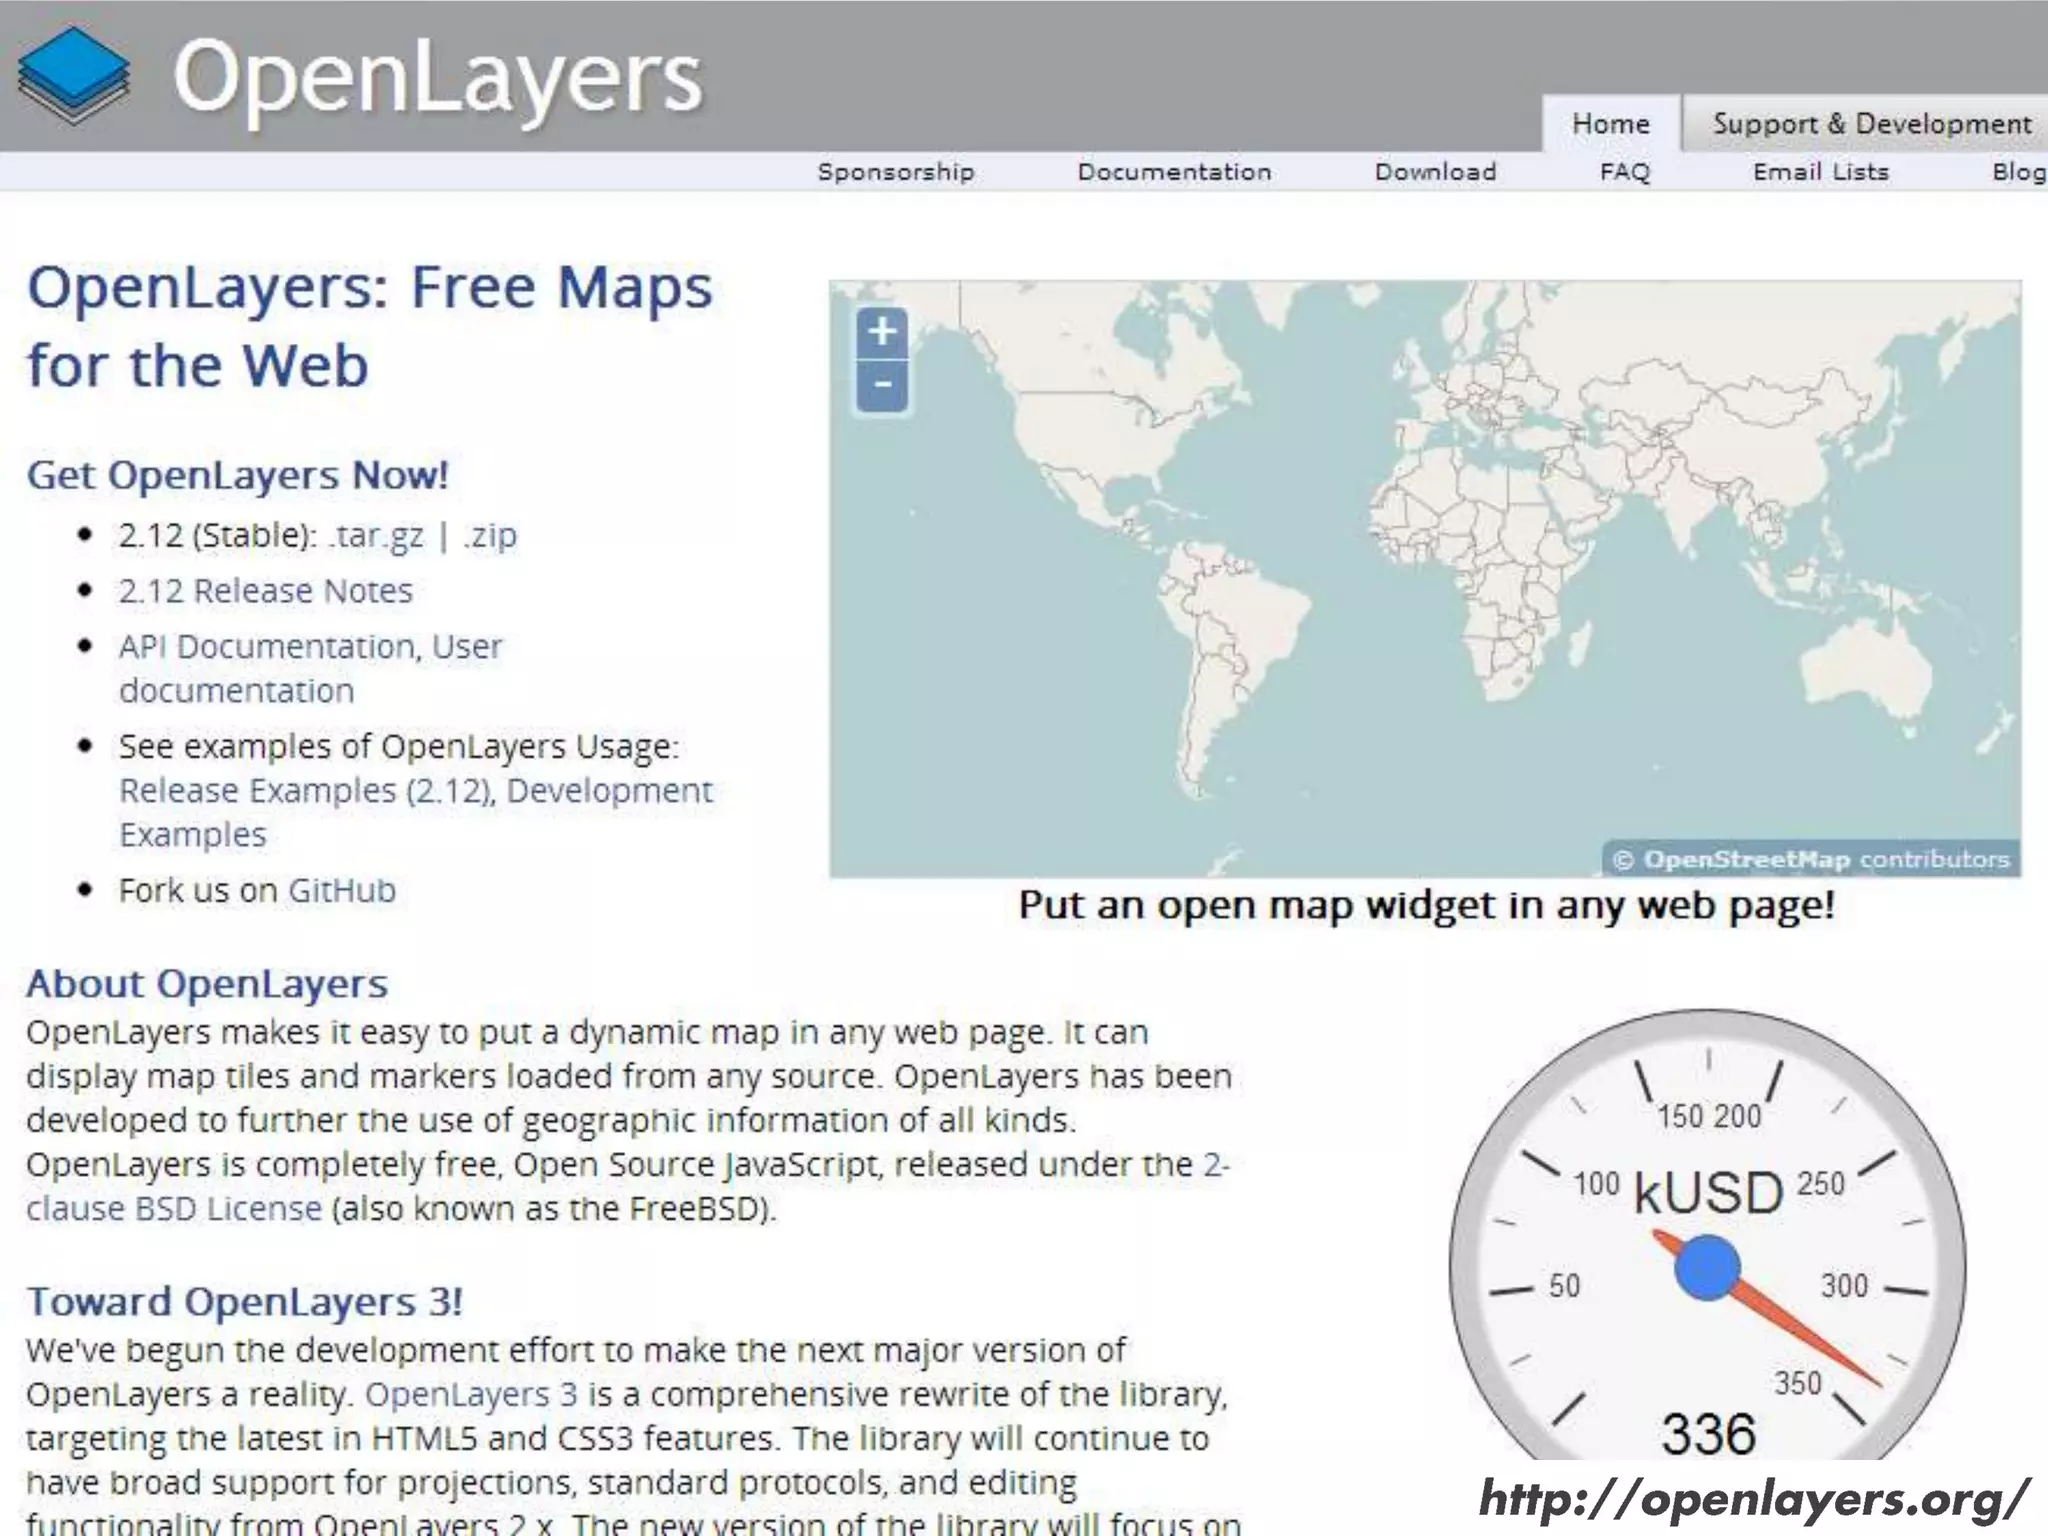Open the Download page link
Image resolution: width=2048 pixels, height=1536 pixels.
pyautogui.click(x=1435, y=172)
